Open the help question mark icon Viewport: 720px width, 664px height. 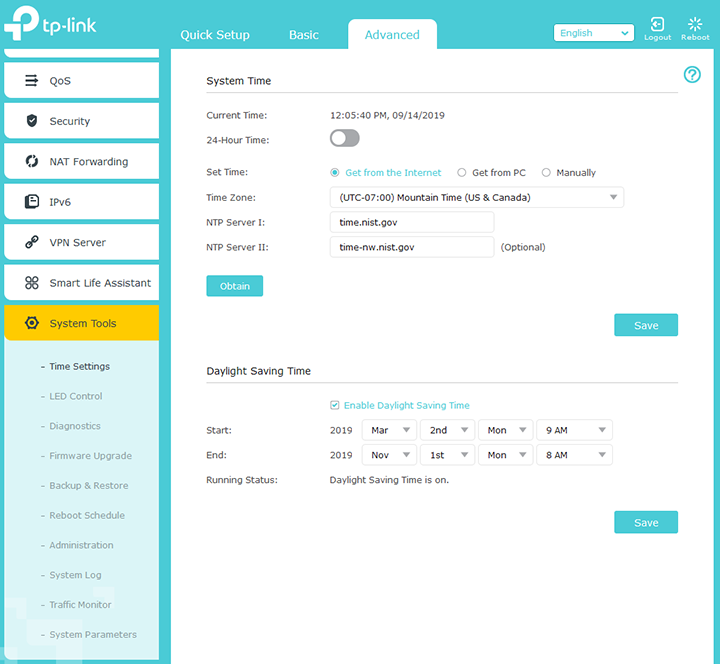(x=692, y=75)
